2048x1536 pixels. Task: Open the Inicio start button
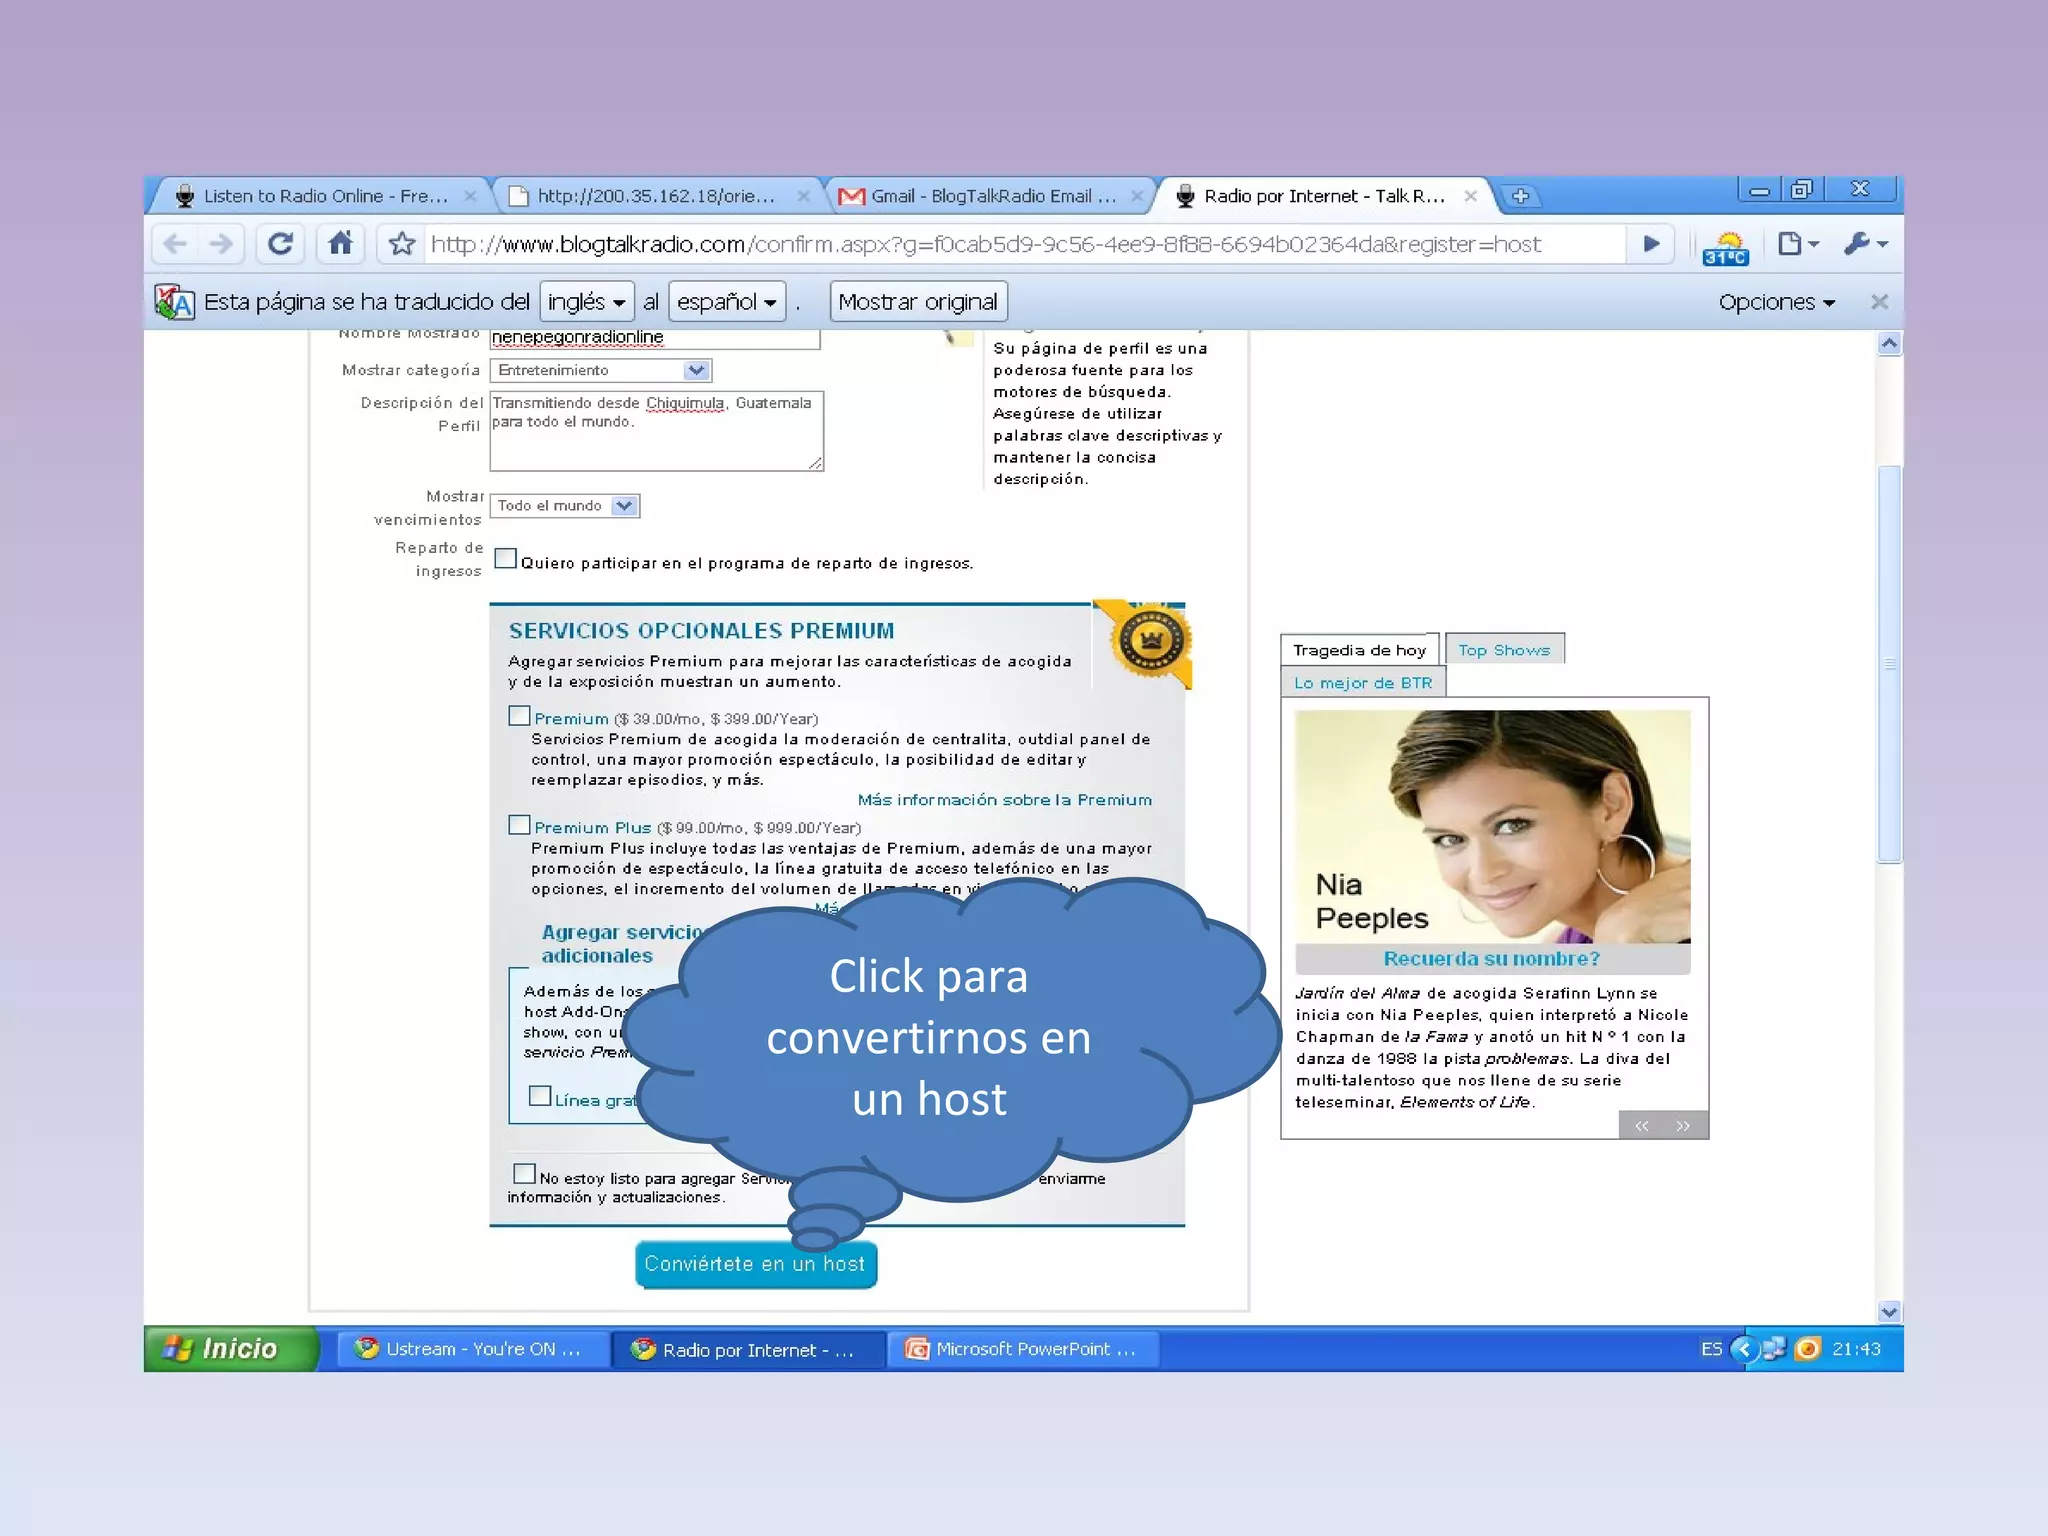[231, 1349]
